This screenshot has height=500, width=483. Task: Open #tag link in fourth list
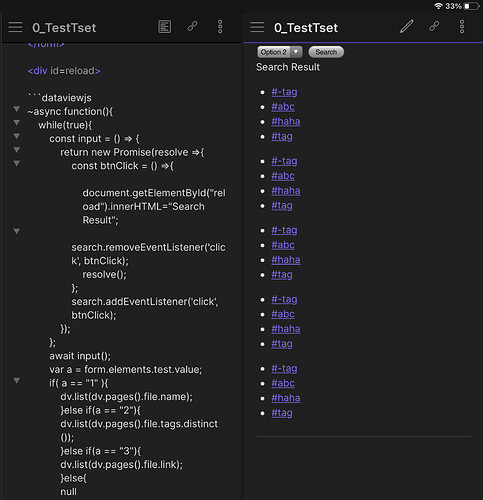pyautogui.click(x=282, y=344)
